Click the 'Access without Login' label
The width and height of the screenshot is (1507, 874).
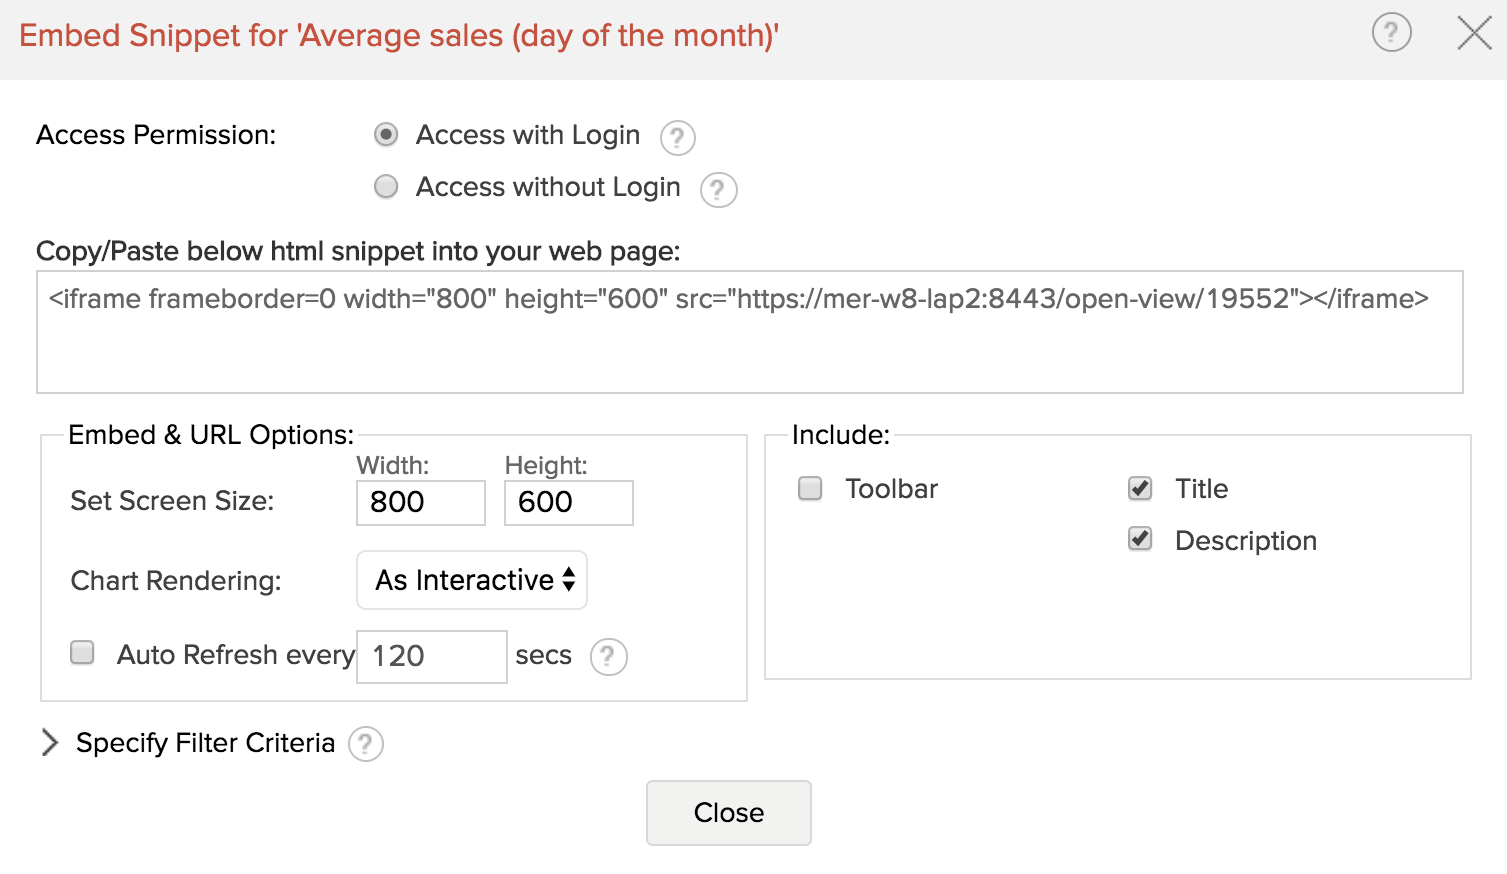pyautogui.click(x=548, y=187)
